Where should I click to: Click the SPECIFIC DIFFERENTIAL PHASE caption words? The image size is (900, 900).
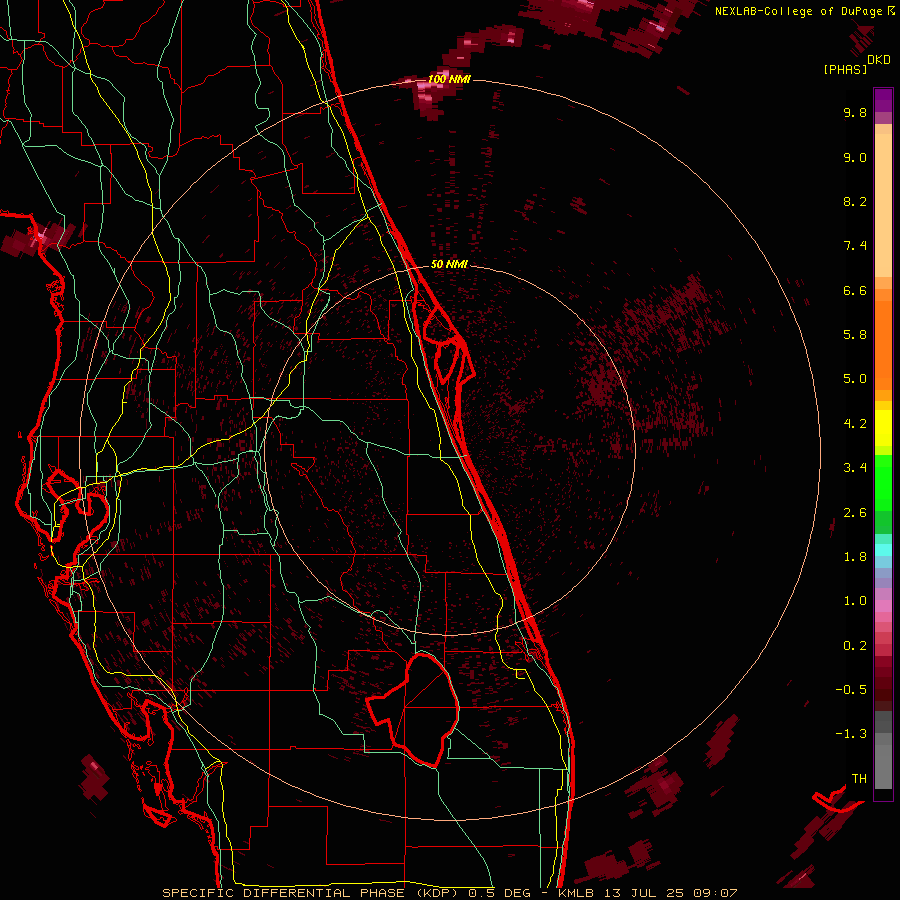click(x=285, y=893)
